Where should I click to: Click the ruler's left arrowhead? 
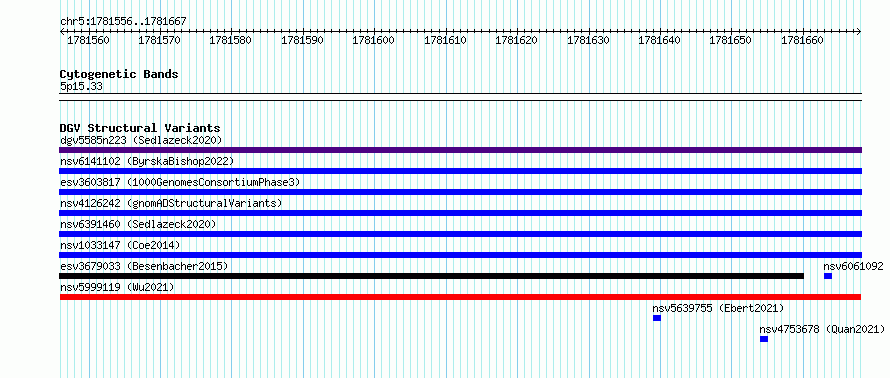62,31
